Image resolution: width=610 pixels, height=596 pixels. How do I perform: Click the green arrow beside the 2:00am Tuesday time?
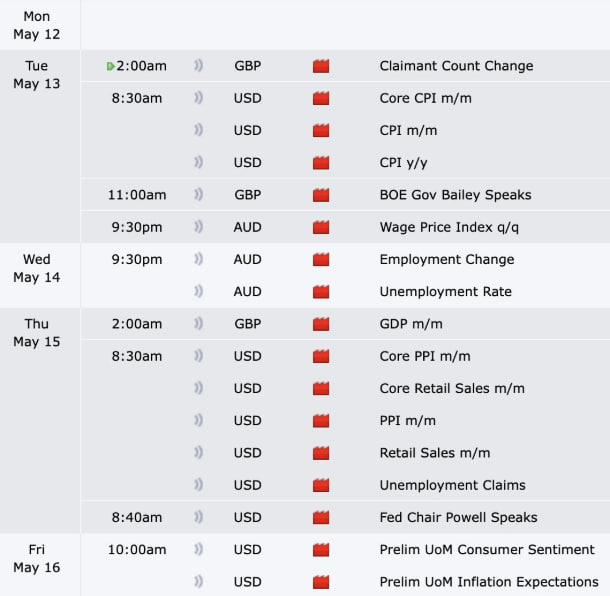tap(110, 66)
